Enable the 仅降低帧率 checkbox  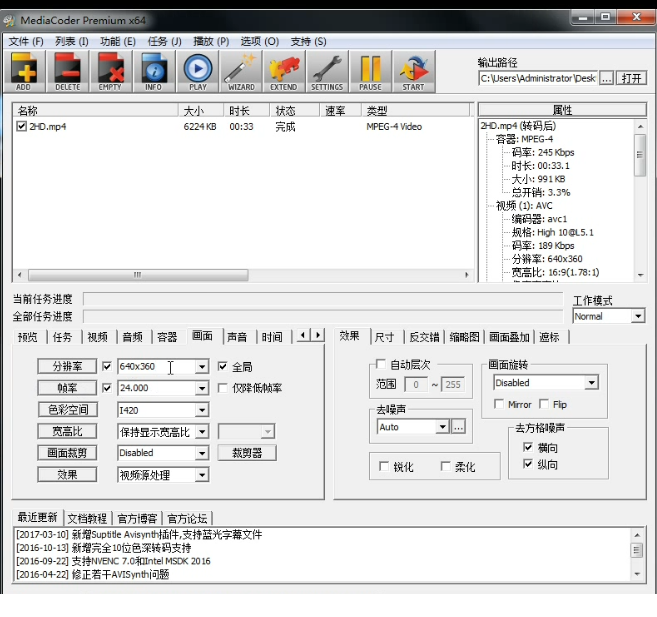[x=222, y=388]
